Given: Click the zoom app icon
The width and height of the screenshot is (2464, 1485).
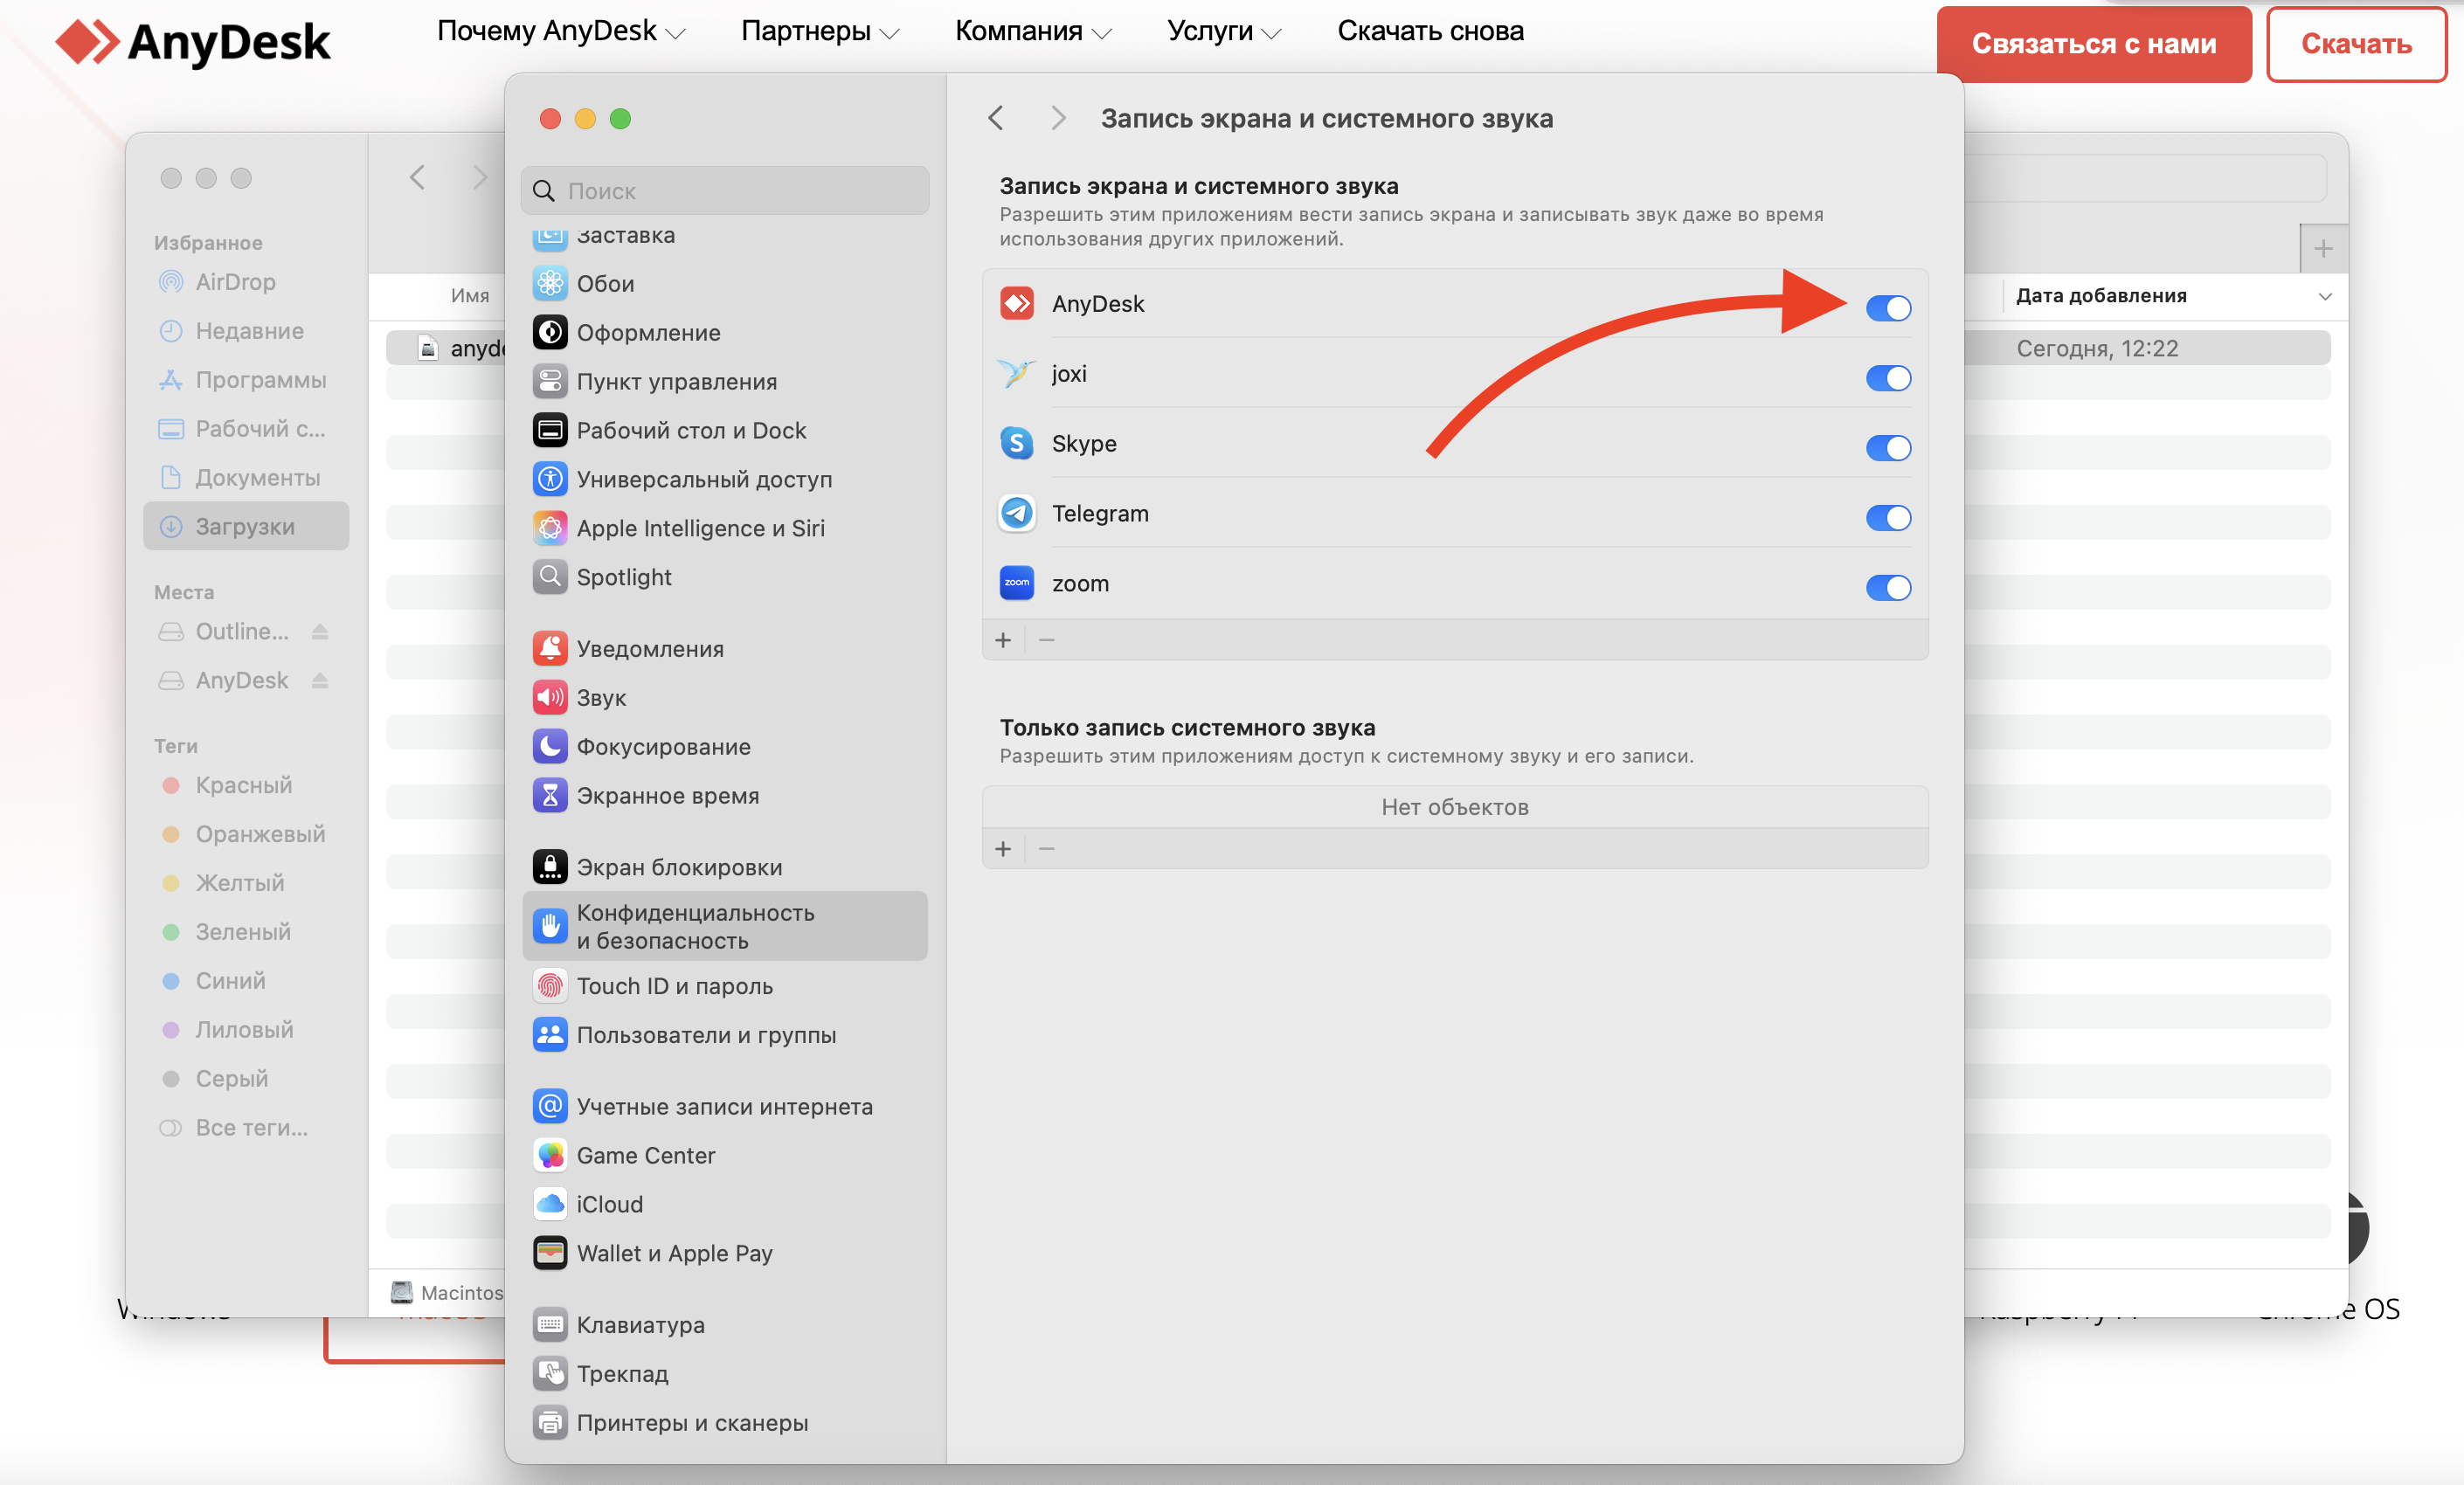Looking at the screenshot, I should 1017,583.
